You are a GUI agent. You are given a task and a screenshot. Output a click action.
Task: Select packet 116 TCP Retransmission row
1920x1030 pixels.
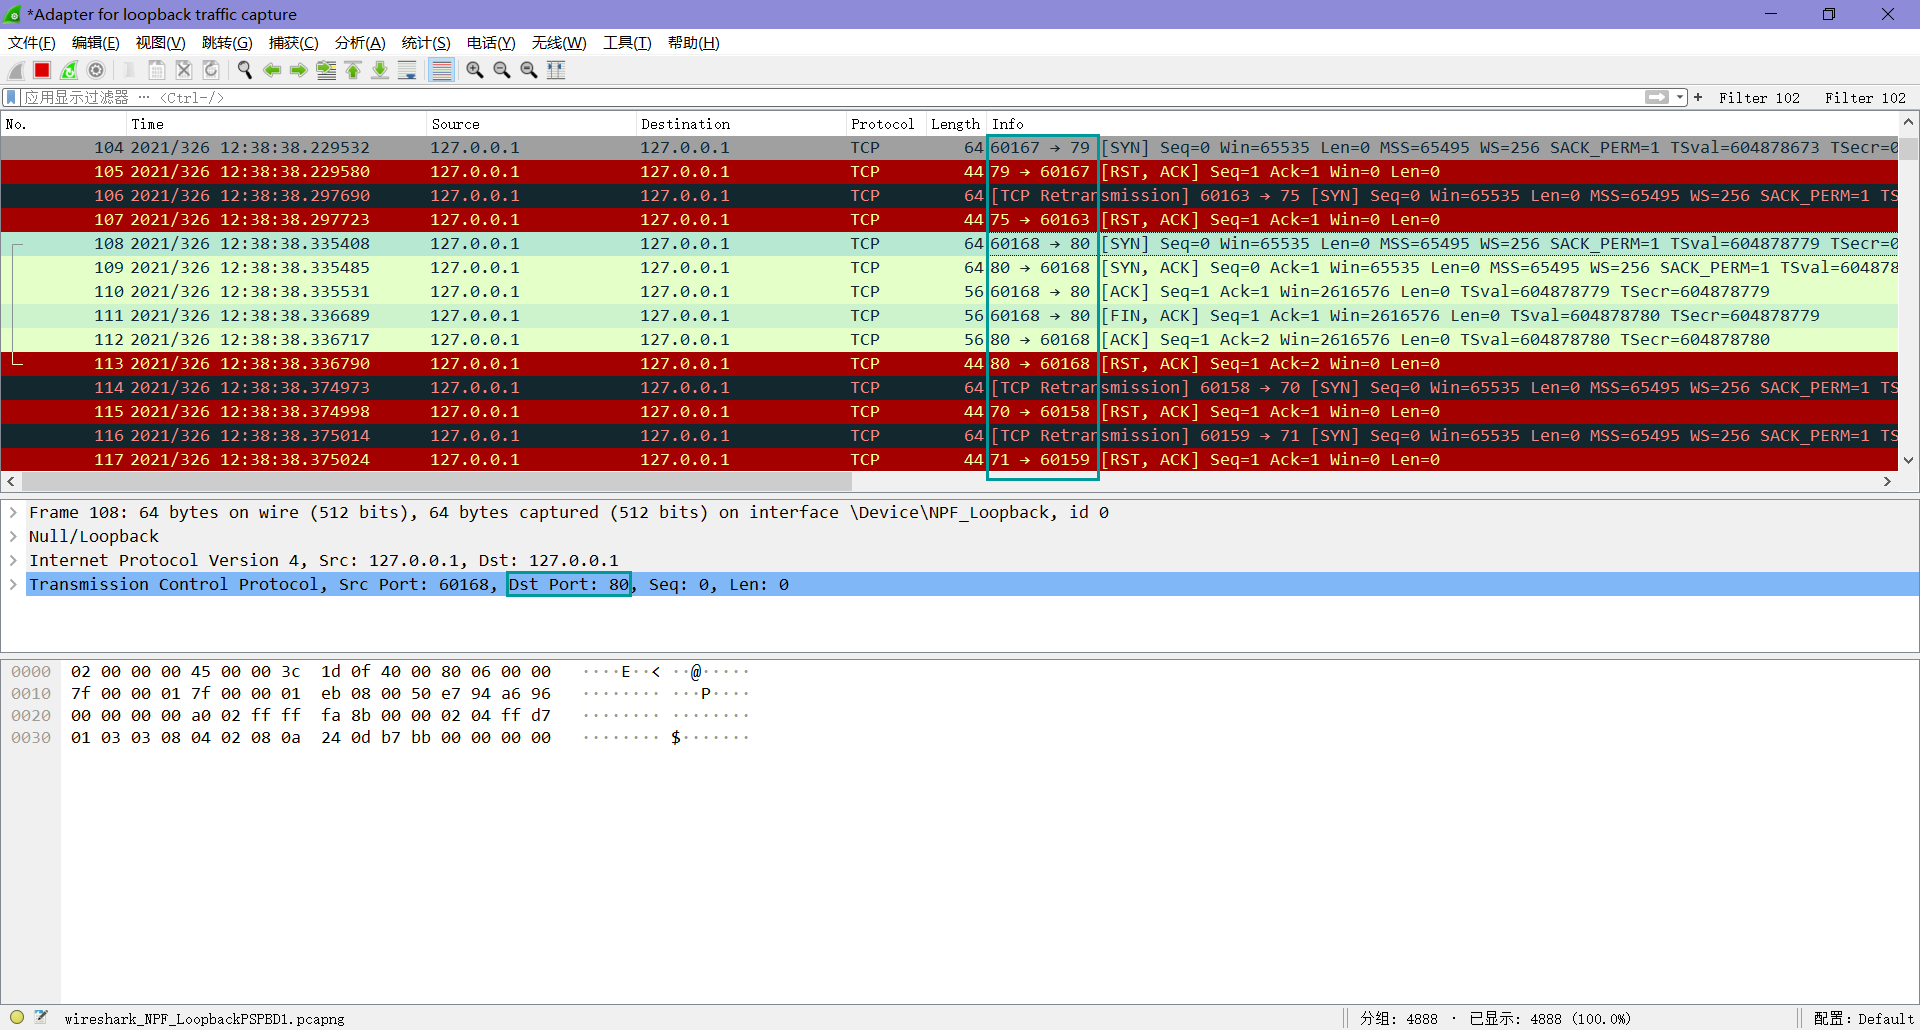pyautogui.click(x=949, y=436)
